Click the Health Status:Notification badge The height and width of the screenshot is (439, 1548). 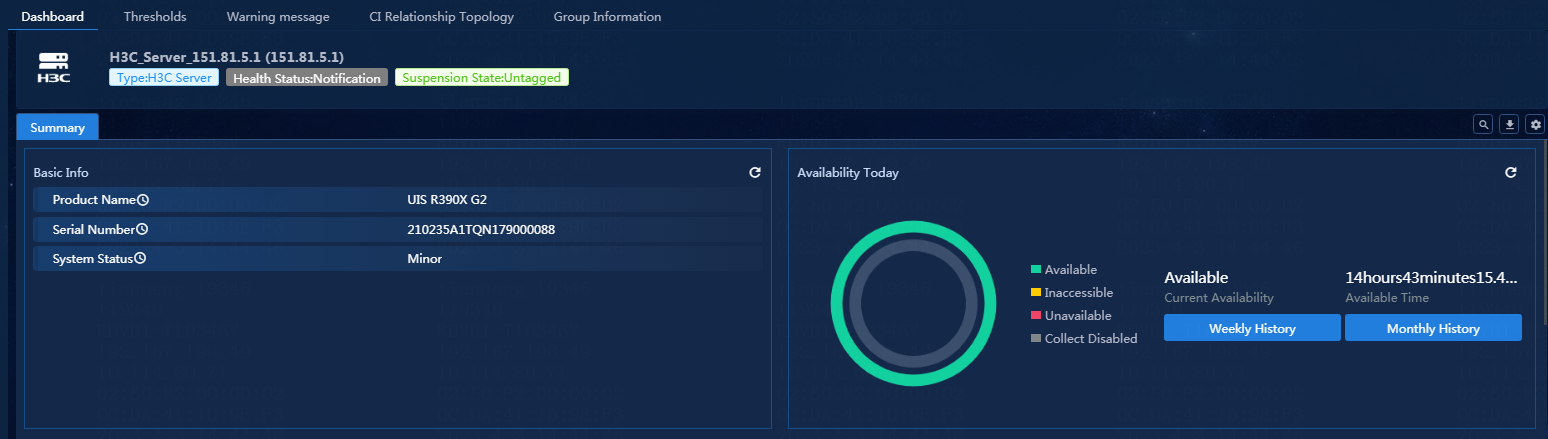[x=307, y=77]
